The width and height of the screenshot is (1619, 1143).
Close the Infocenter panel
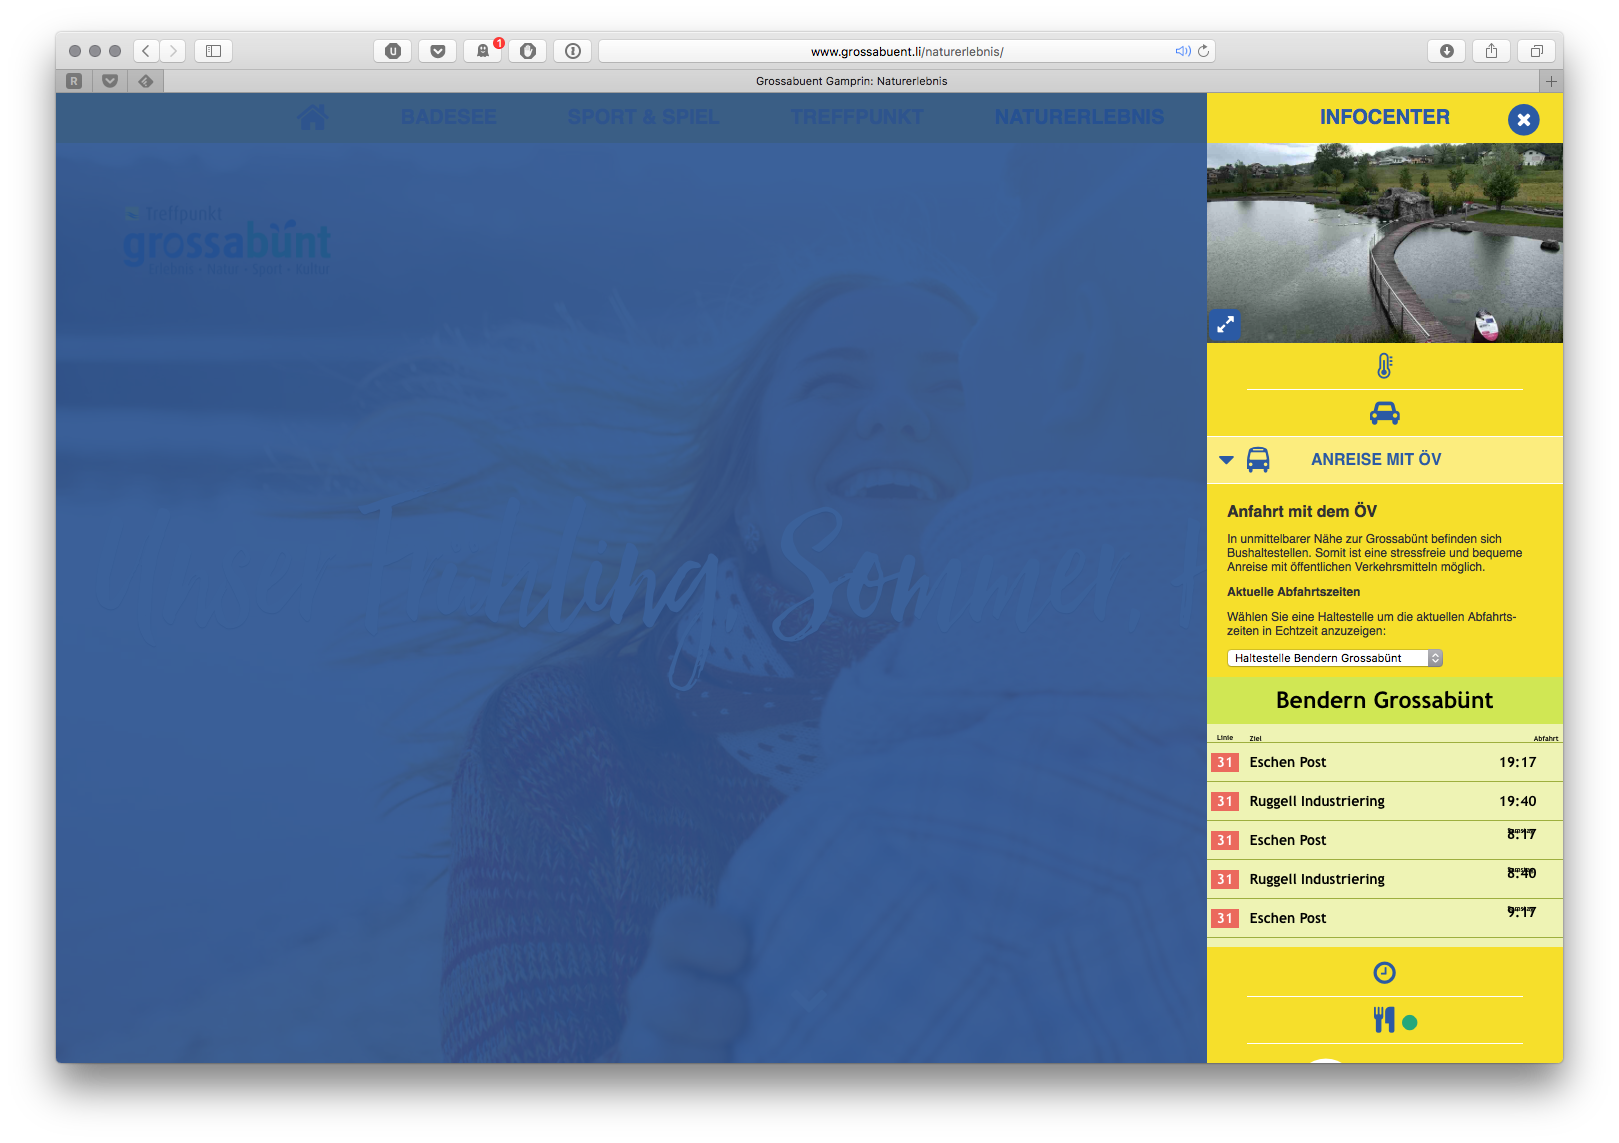pyautogui.click(x=1523, y=120)
